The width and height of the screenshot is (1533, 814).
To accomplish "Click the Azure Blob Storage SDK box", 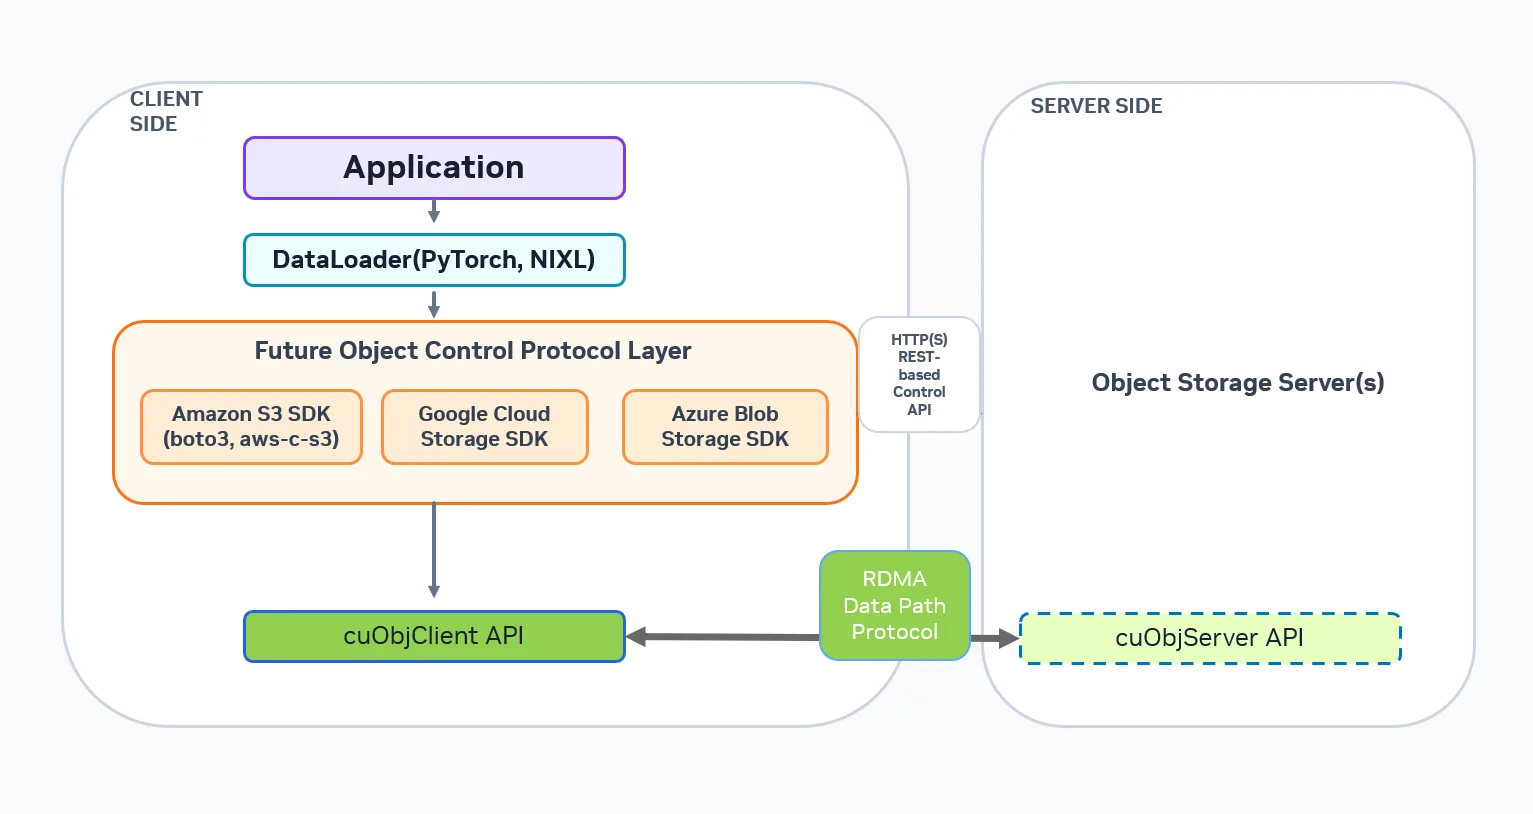I will (725, 427).
